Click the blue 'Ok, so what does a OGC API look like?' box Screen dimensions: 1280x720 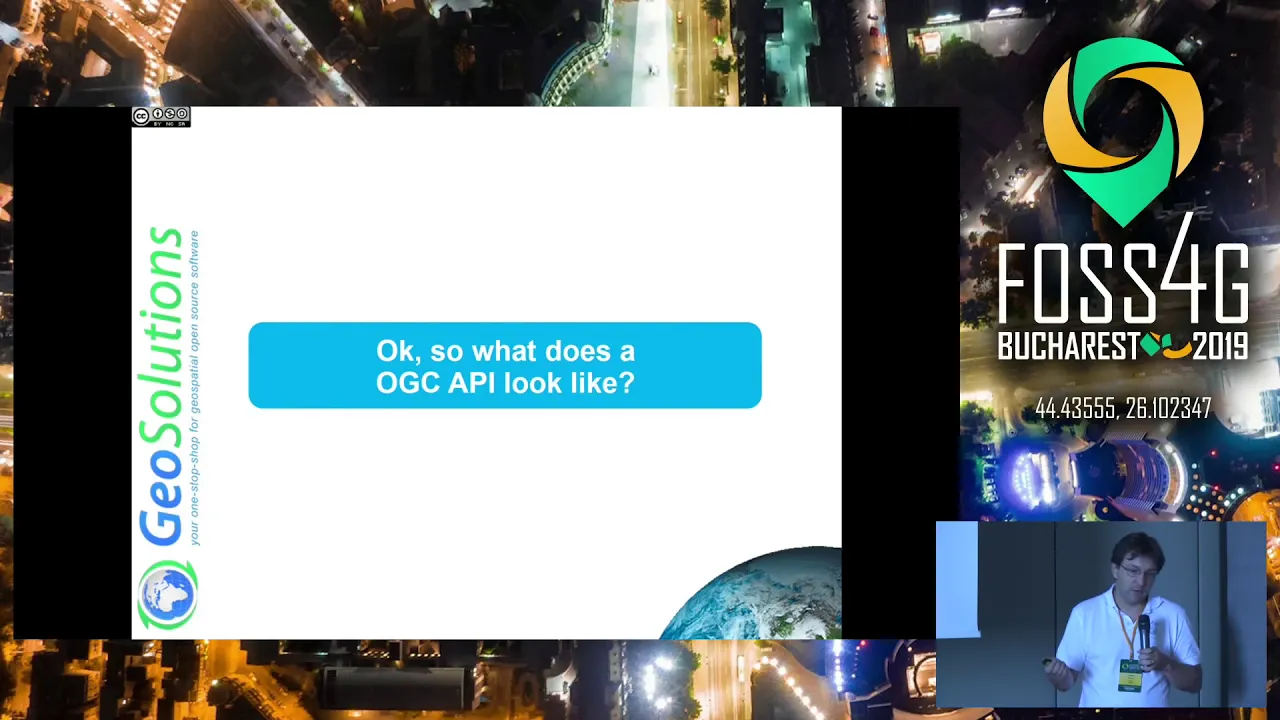tap(505, 365)
